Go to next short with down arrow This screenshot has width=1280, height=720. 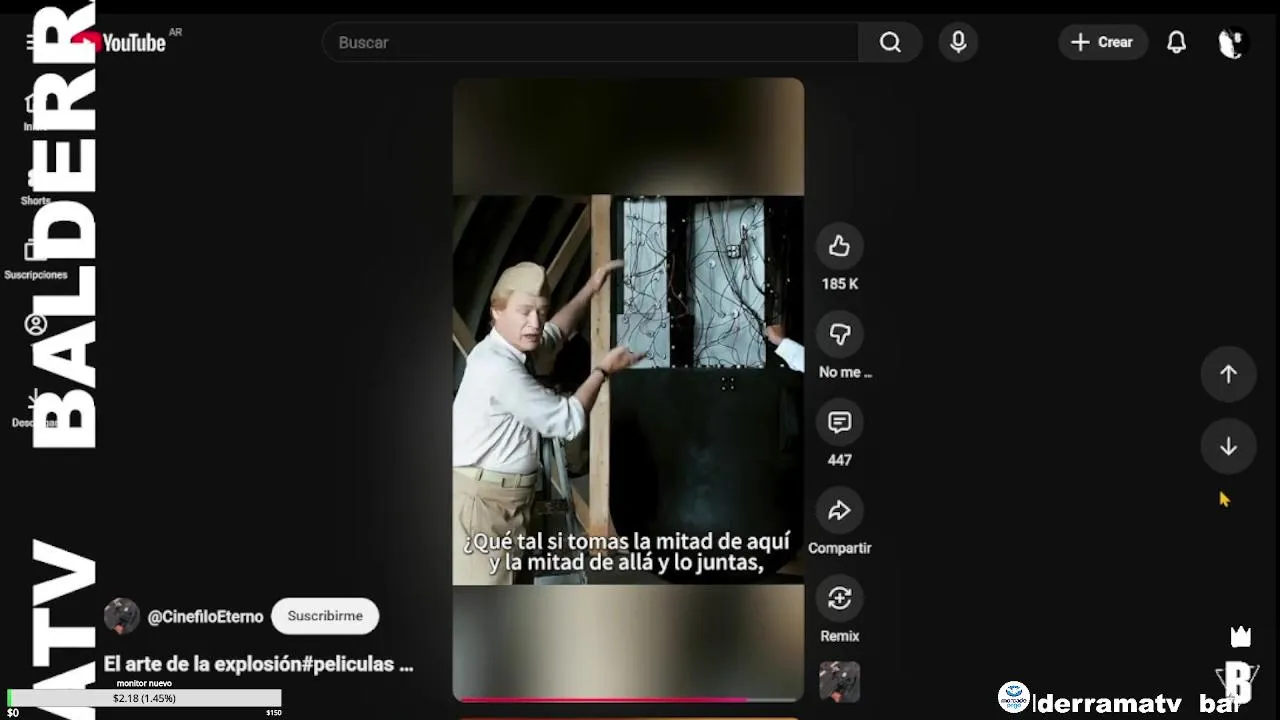point(1228,447)
